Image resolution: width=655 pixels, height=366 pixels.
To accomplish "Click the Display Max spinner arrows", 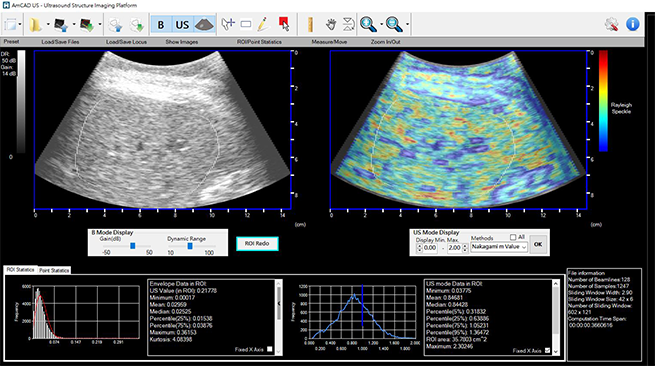I will pos(465,248).
